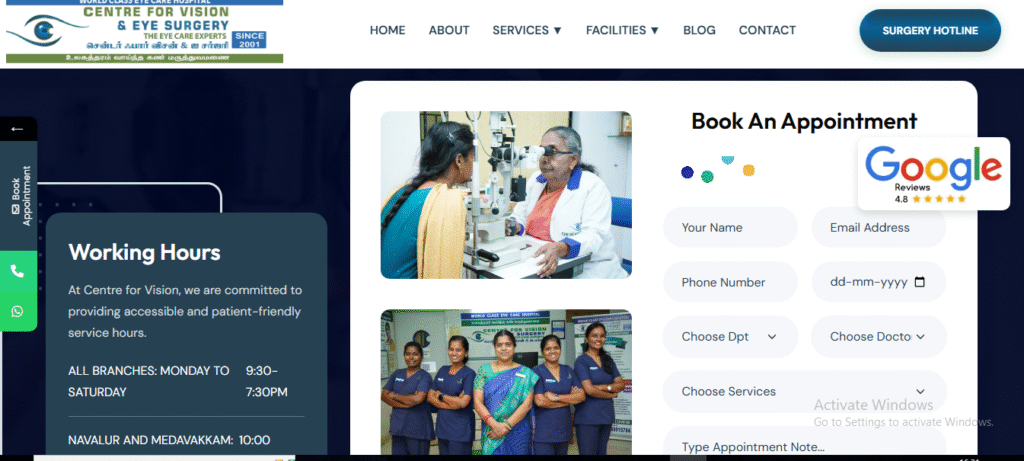
Task: Click the Book Appointment side tab
Action: click(18, 196)
